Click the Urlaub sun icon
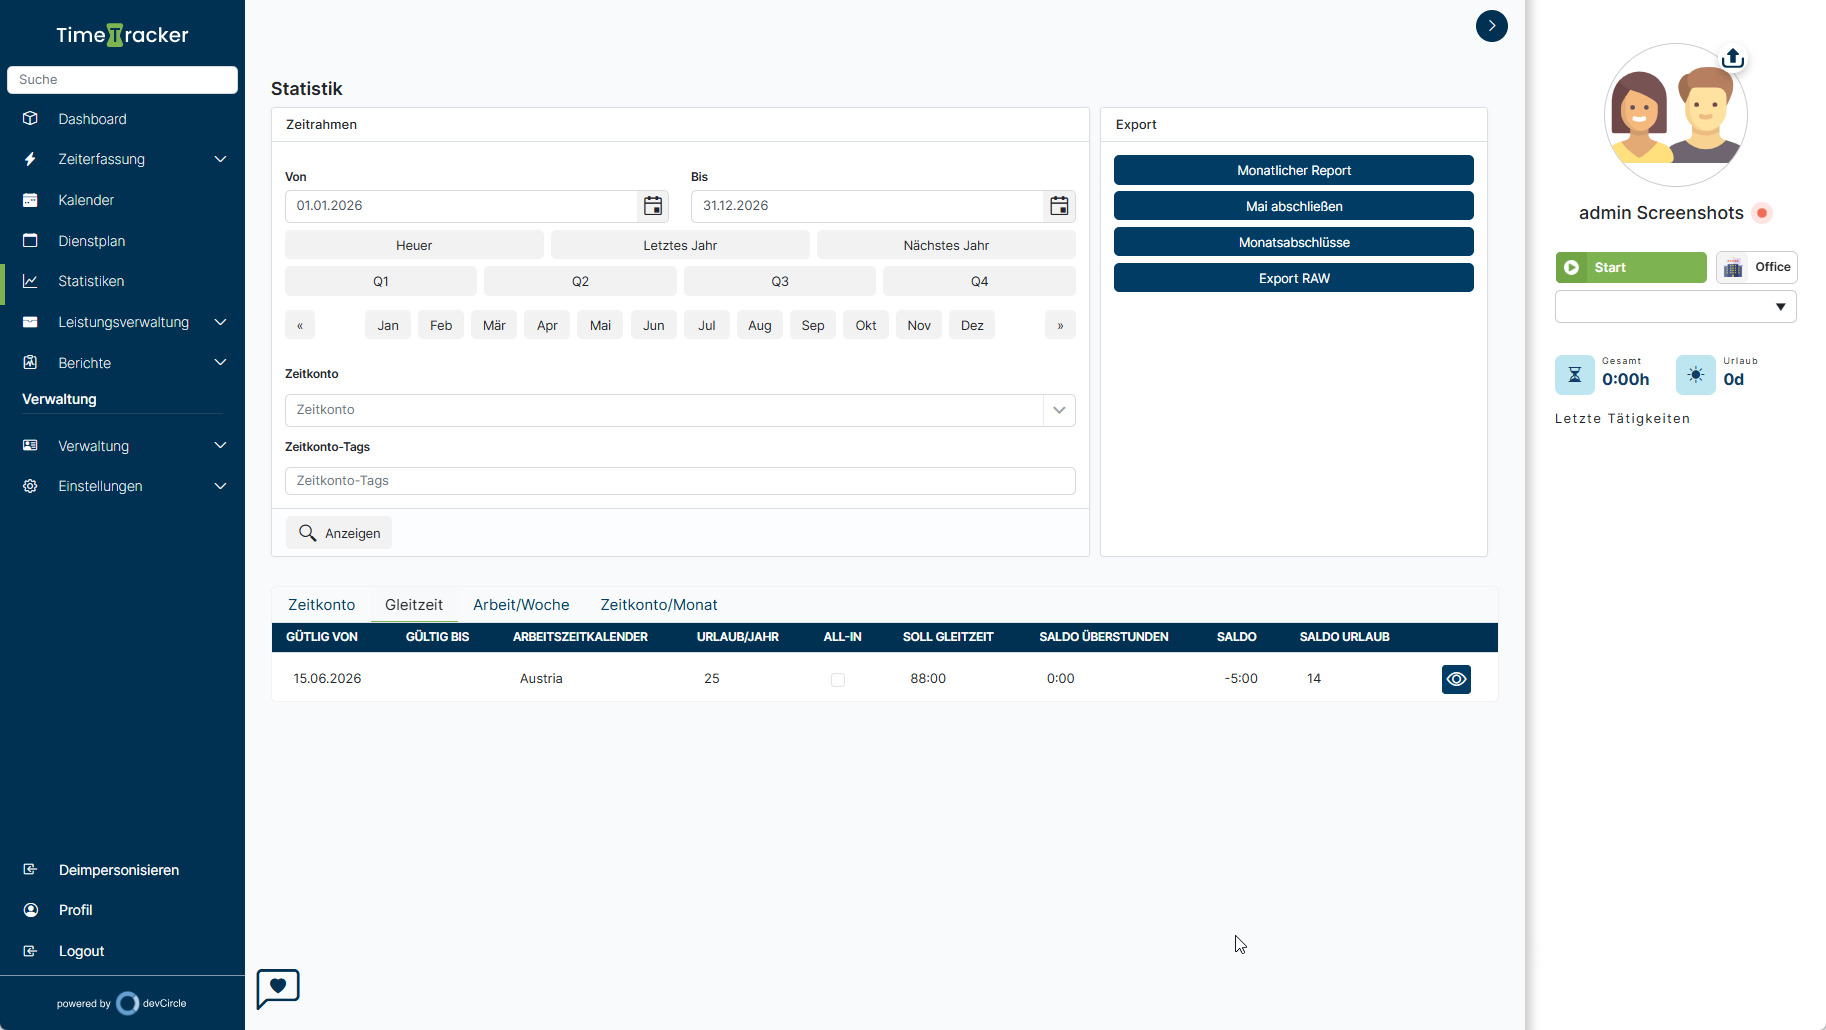Viewport: 1826px width, 1030px height. click(x=1696, y=375)
